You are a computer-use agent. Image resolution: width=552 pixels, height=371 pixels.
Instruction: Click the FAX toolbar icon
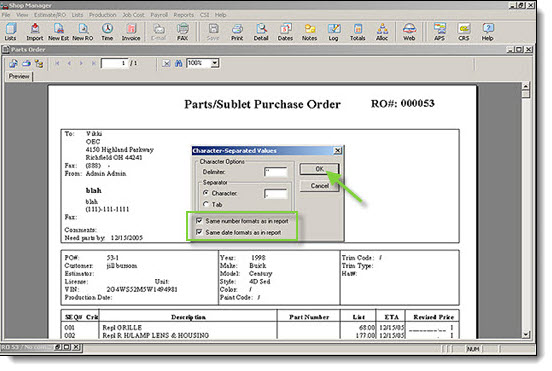182,32
